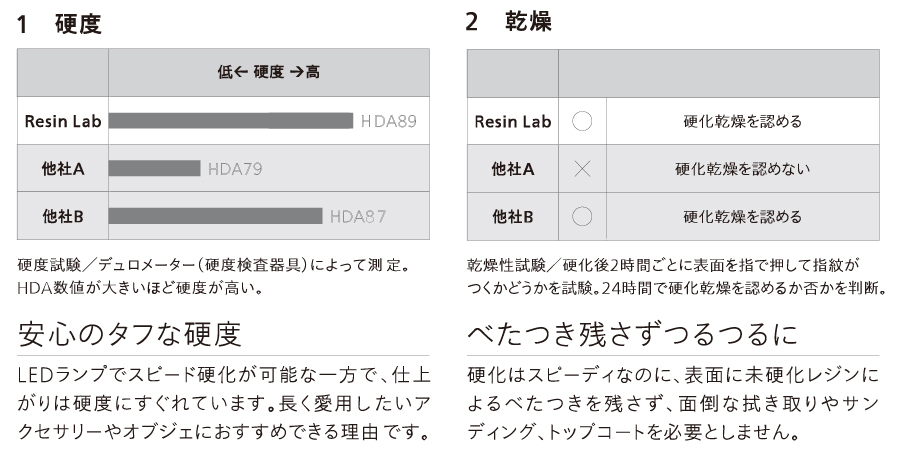Click the 他社A row label in drying table

513,169
